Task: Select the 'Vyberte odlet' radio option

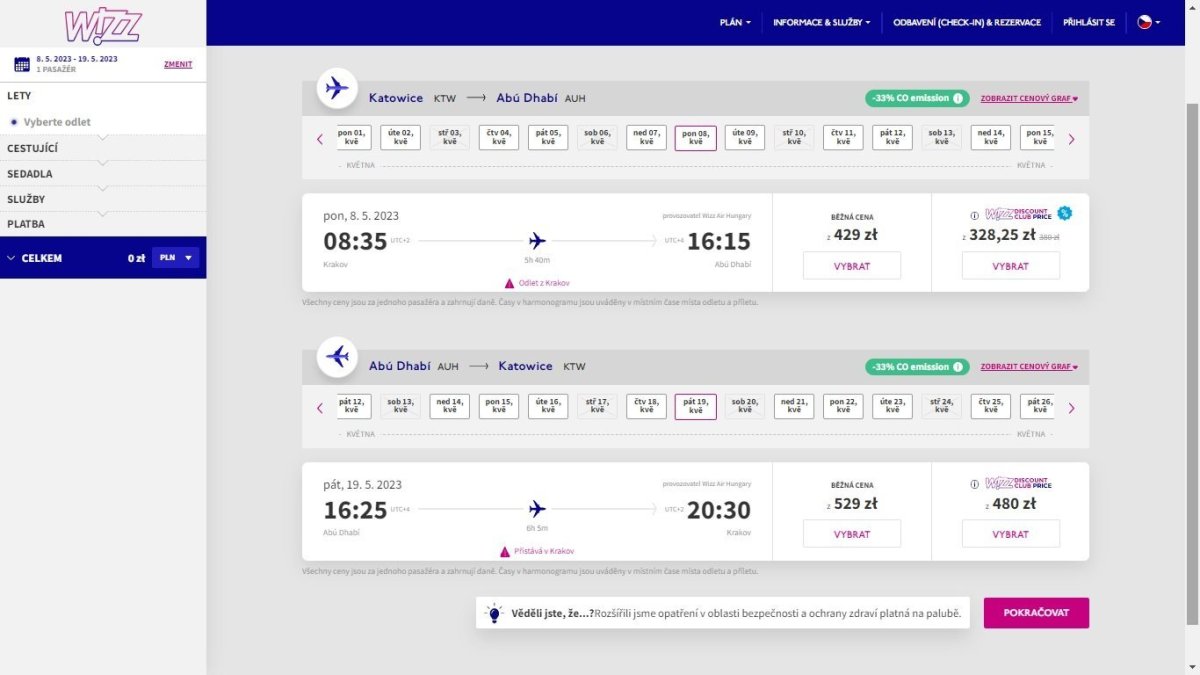Action: pos(14,122)
